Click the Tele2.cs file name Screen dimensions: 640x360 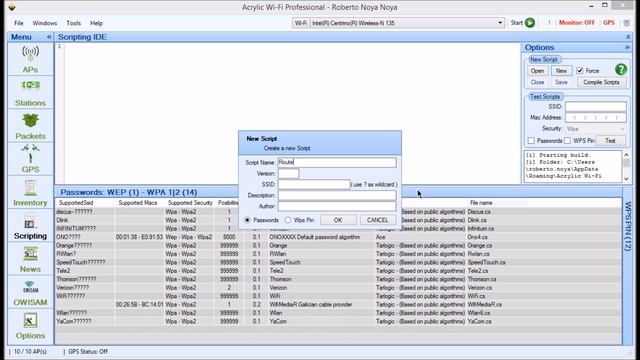pyautogui.click(x=478, y=271)
